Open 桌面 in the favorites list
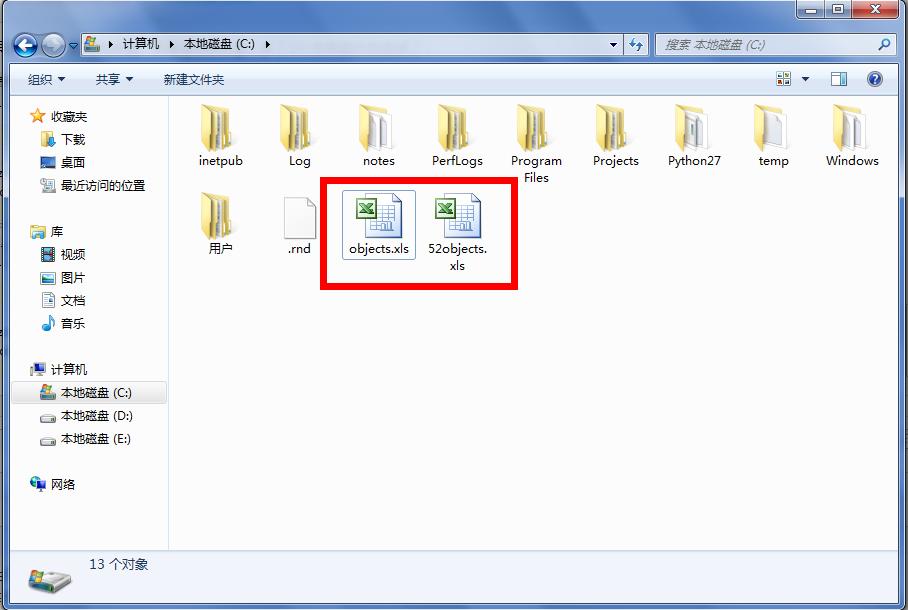908x610 pixels. (73, 163)
